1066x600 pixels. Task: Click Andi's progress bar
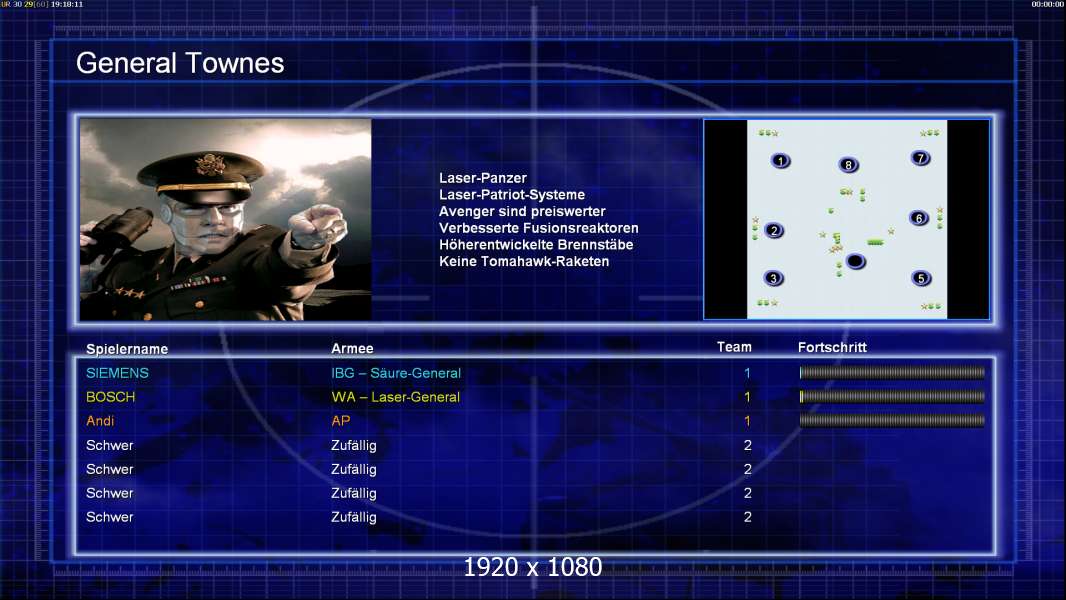point(892,421)
